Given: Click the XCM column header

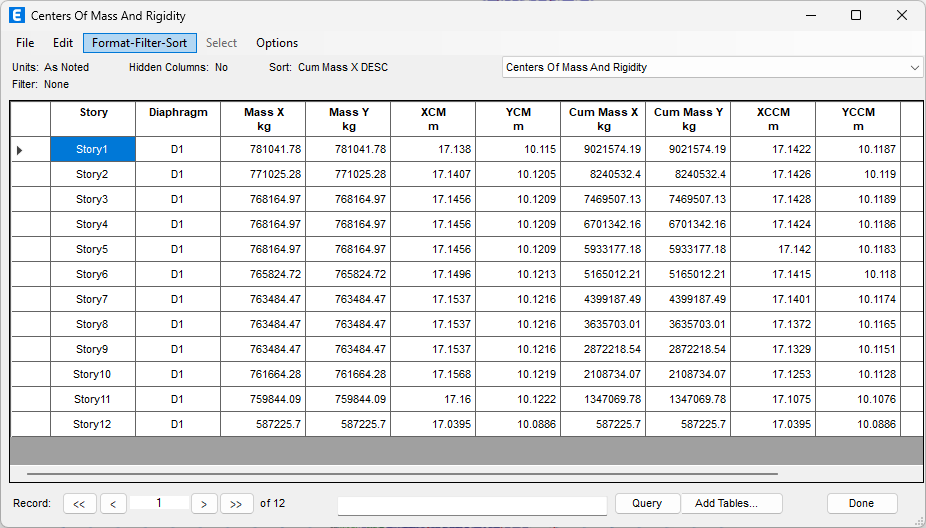Looking at the screenshot, I should [x=433, y=119].
